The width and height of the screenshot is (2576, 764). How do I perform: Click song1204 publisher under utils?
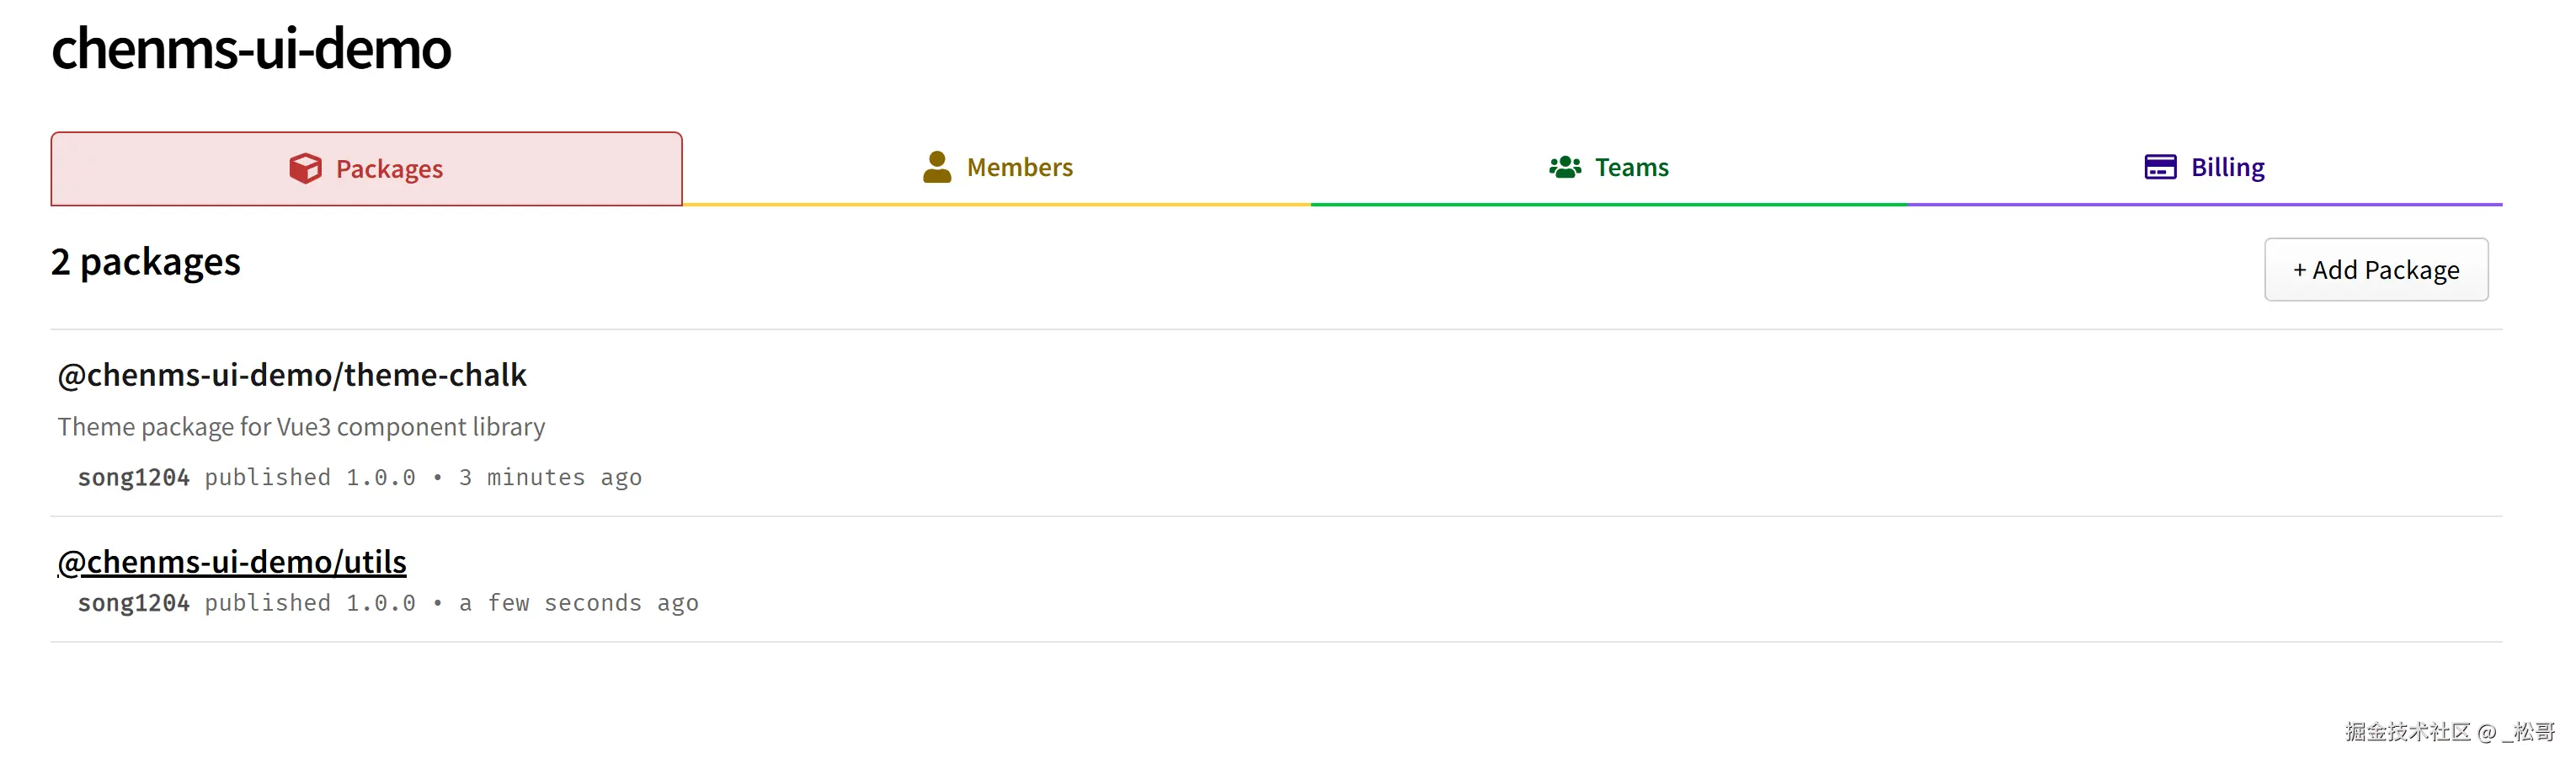(133, 603)
